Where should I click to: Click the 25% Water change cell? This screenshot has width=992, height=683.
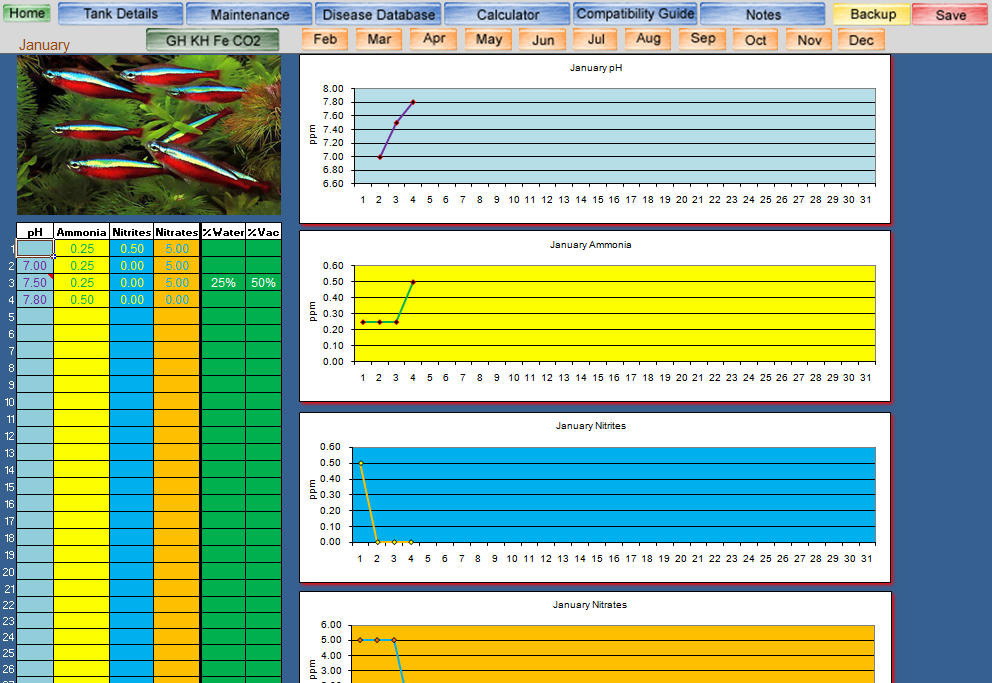tap(222, 283)
